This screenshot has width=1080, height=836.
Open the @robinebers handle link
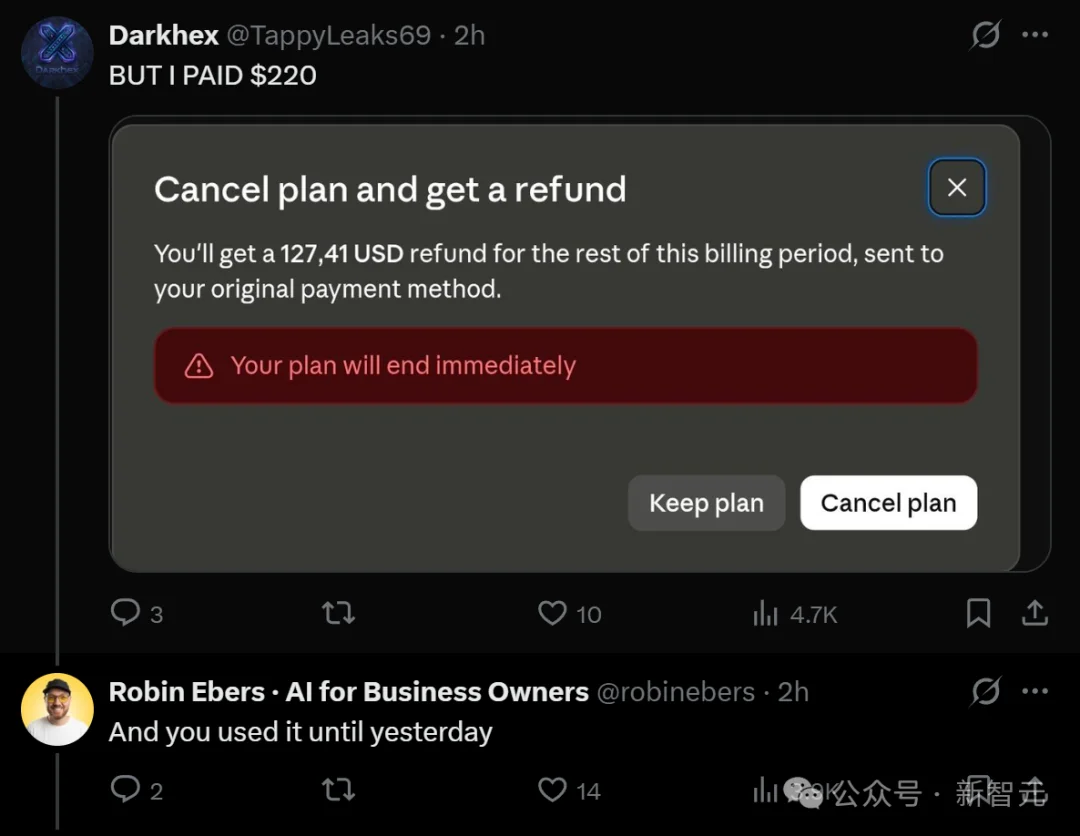[675, 692]
